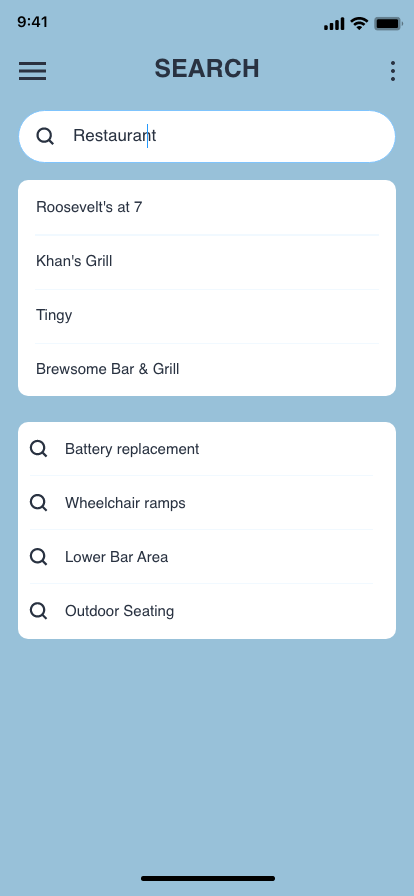Tap the battery status icon
The image size is (414, 896).
[388, 23]
